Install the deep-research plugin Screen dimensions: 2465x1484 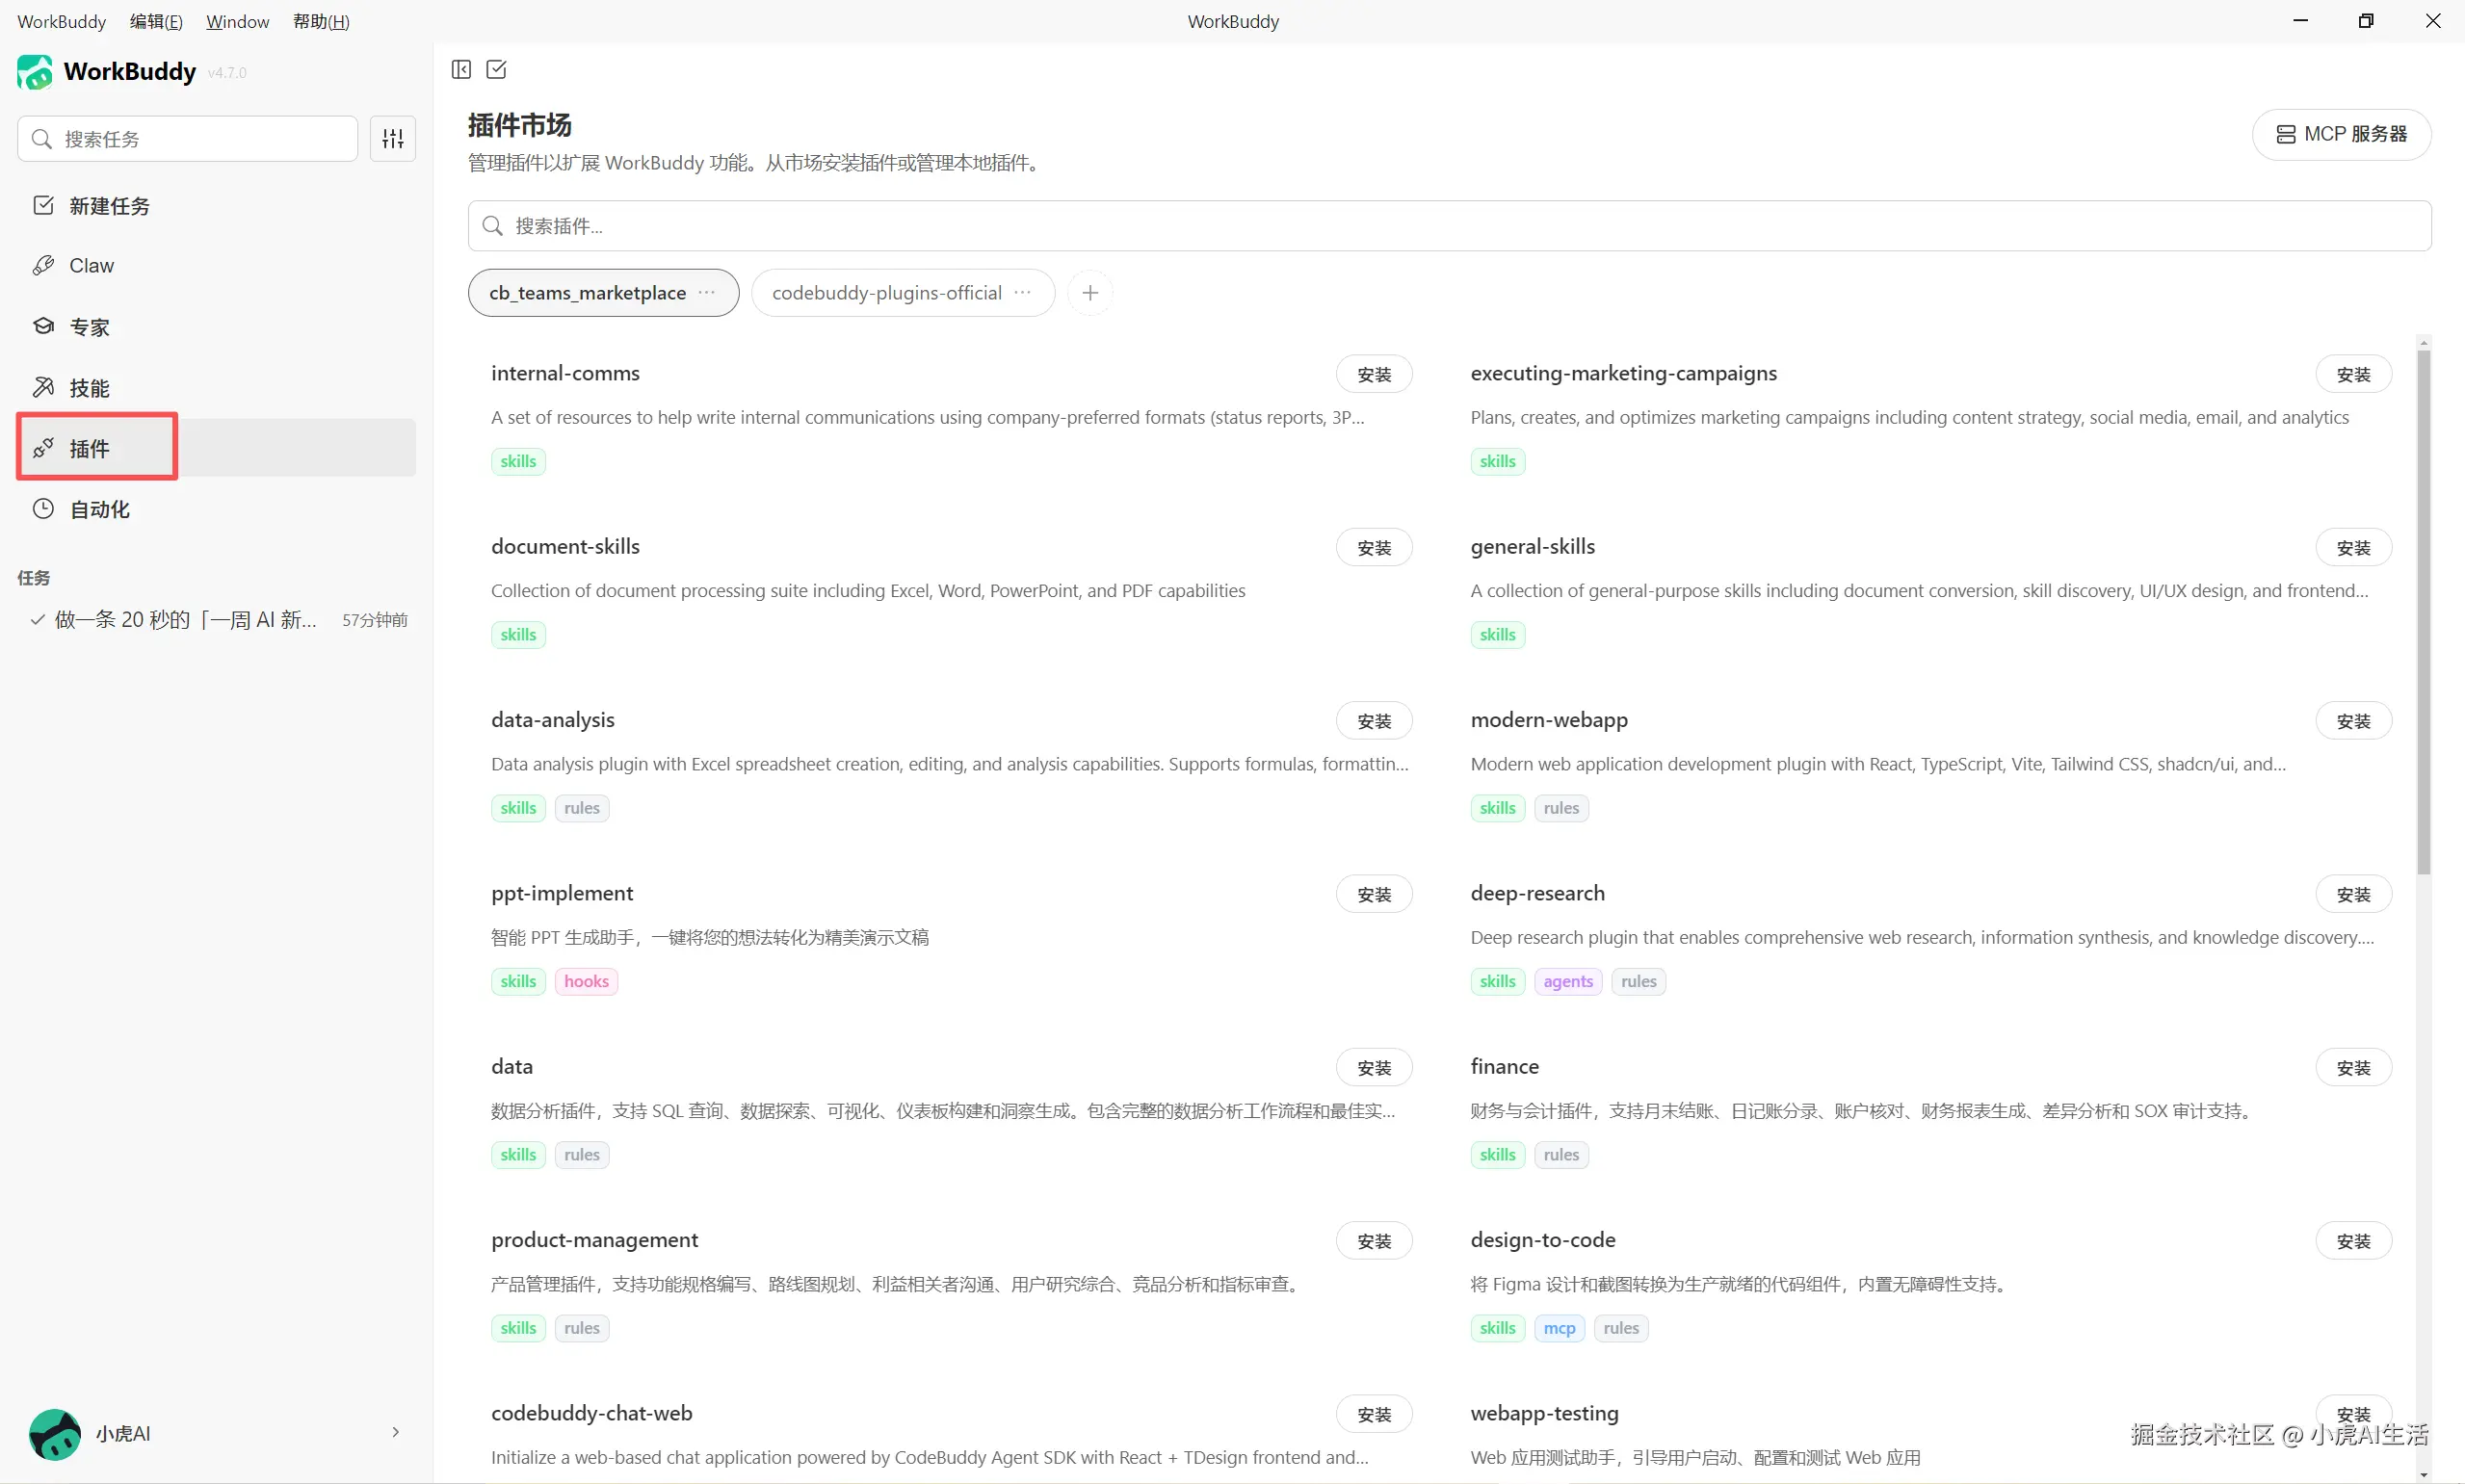tap(2353, 894)
